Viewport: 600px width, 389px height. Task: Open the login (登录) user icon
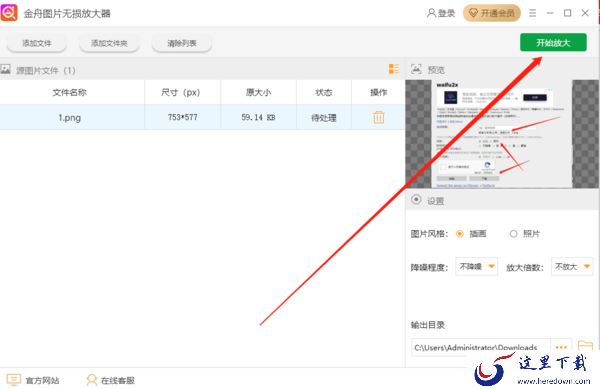(431, 13)
